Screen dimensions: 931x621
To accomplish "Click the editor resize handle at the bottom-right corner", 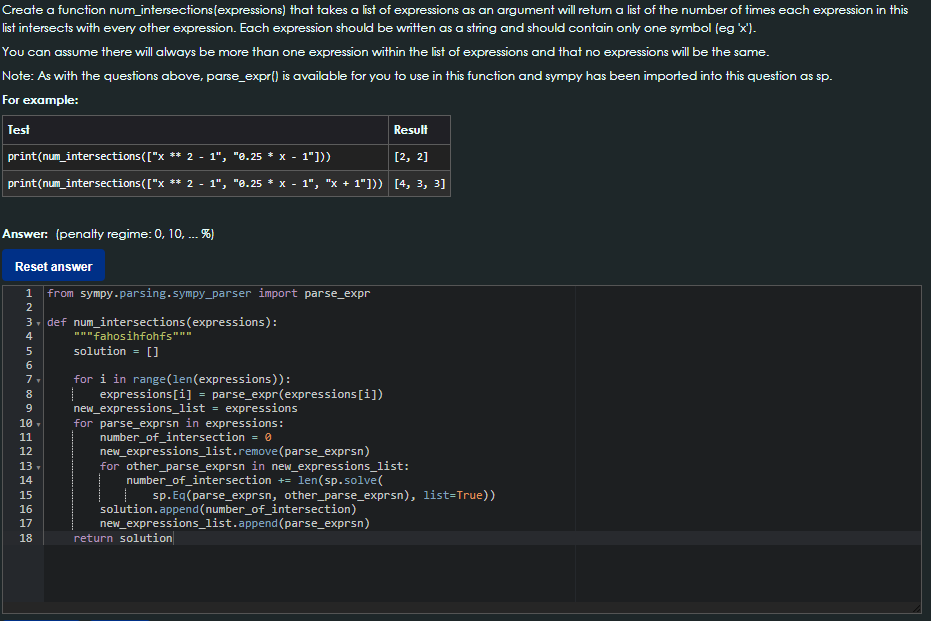I will pyautogui.click(x=917, y=608).
